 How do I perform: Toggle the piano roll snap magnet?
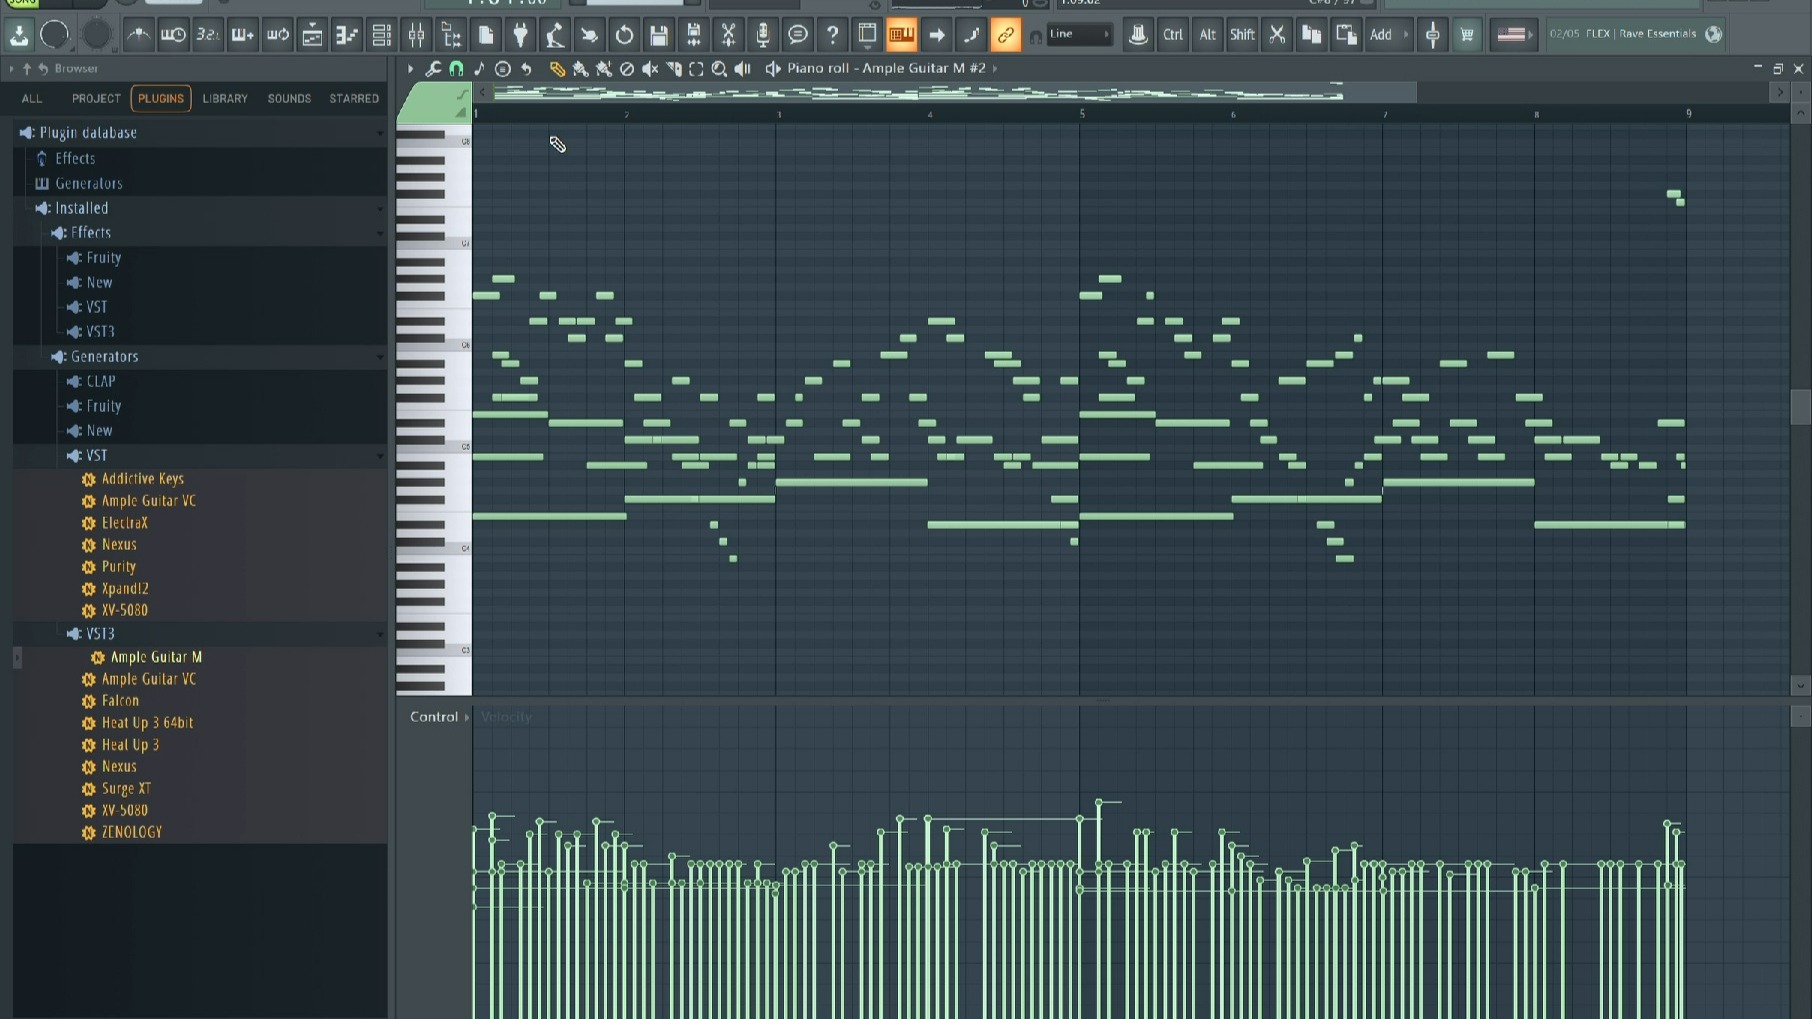point(456,69)
